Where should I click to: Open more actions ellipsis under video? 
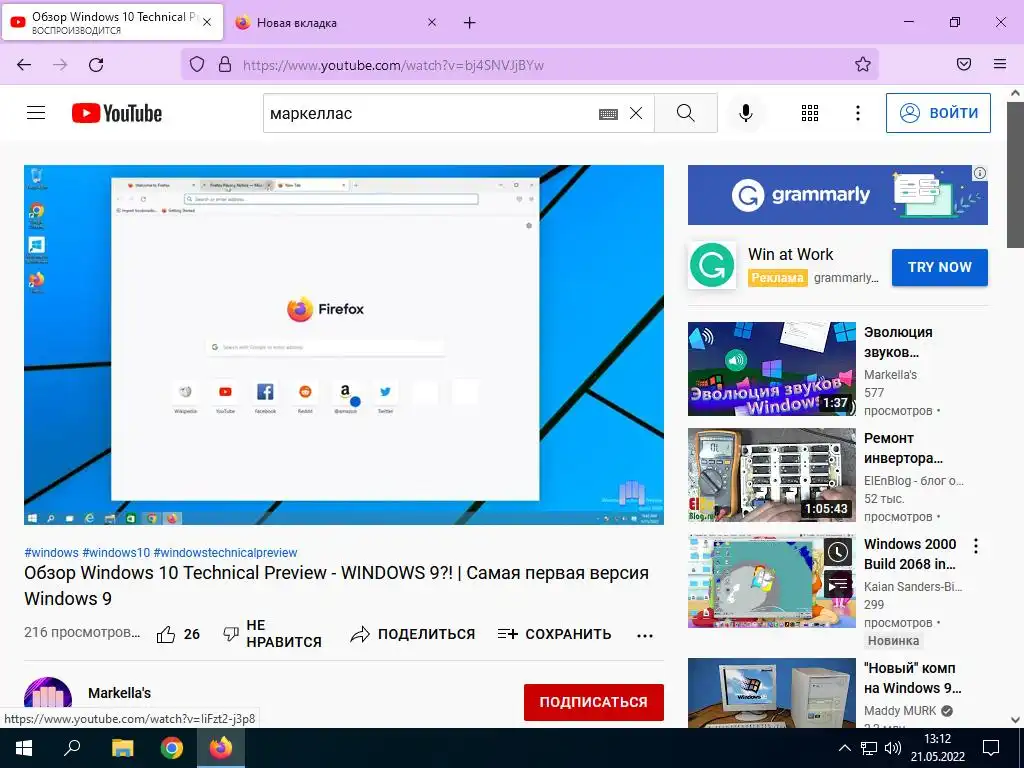point(645,635)
